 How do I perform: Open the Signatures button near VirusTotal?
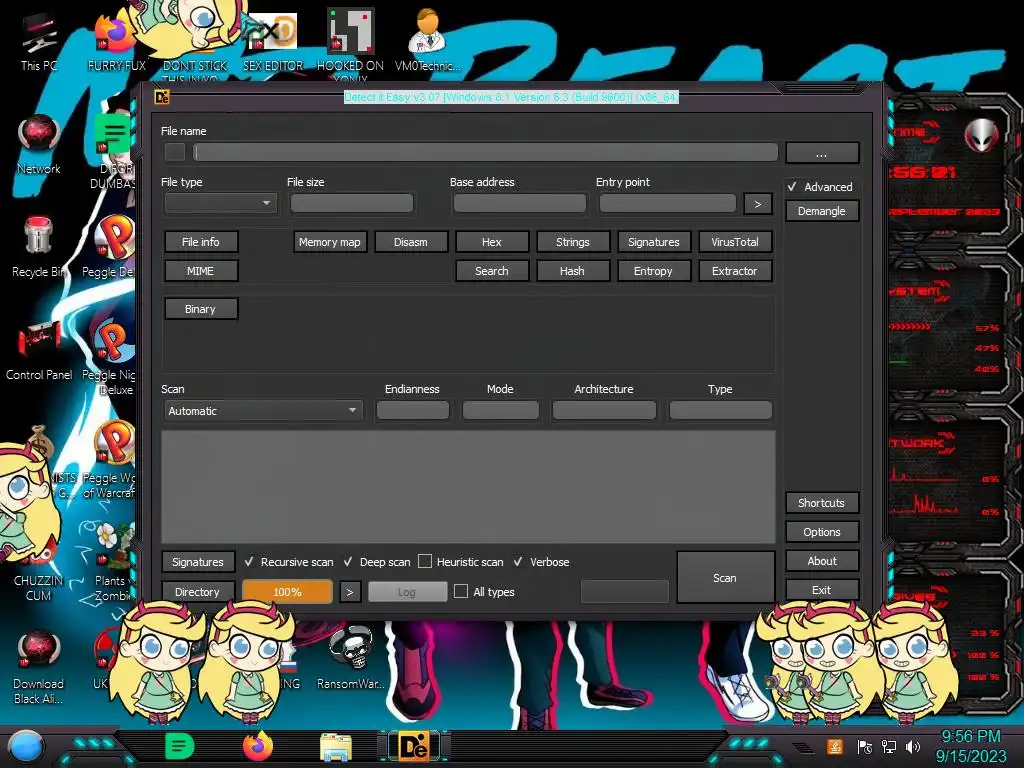[x=654, y=242]
